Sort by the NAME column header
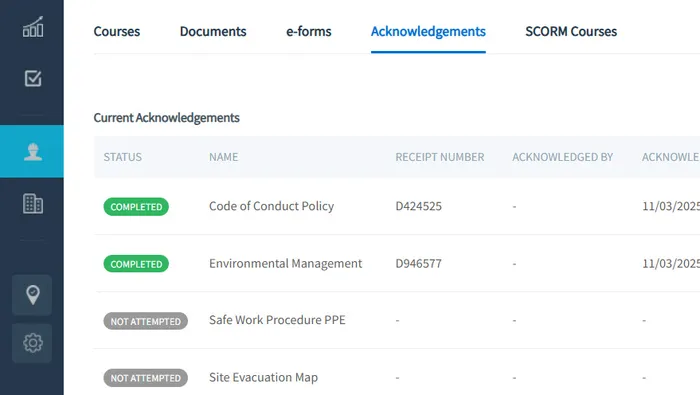The image size is (700, 395). point(223,157)
